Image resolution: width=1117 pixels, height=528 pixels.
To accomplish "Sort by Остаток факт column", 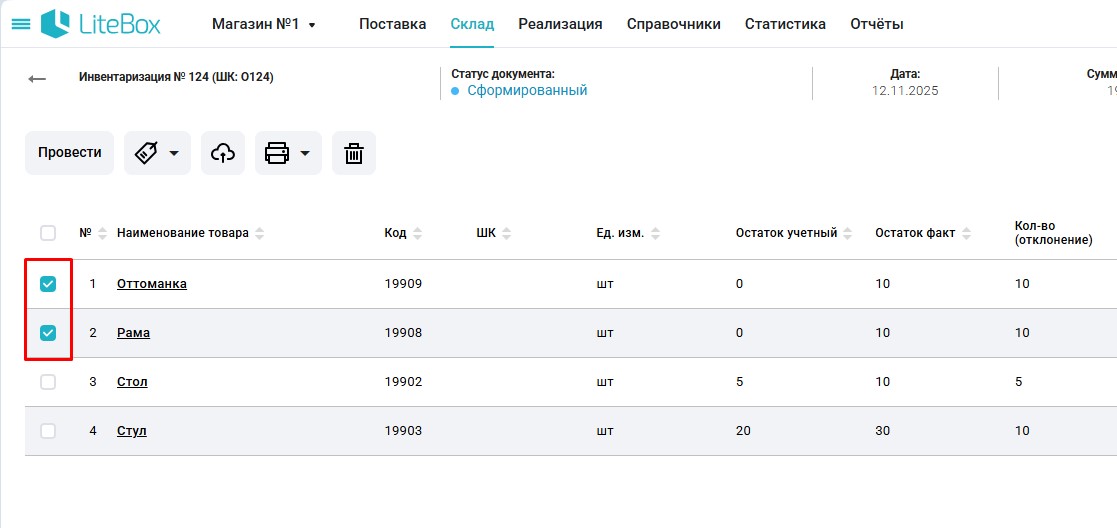I will (966, 233).
